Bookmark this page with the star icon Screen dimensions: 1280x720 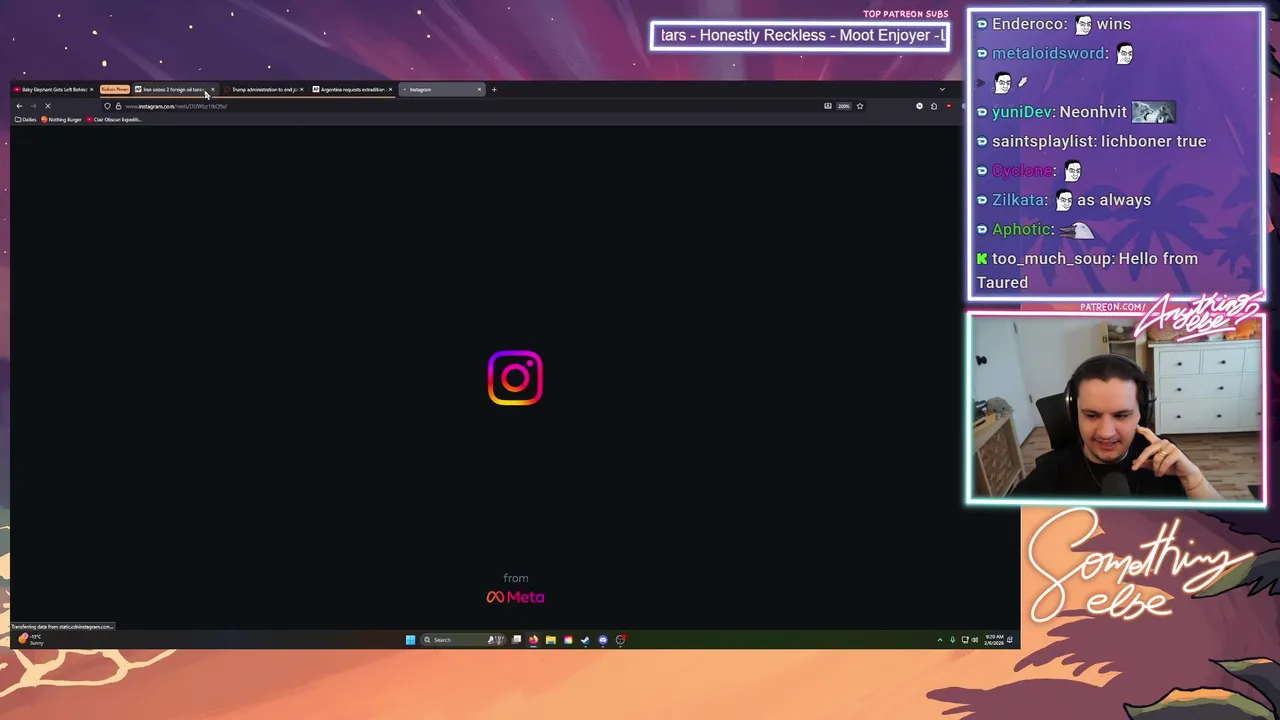pos(860,106)
